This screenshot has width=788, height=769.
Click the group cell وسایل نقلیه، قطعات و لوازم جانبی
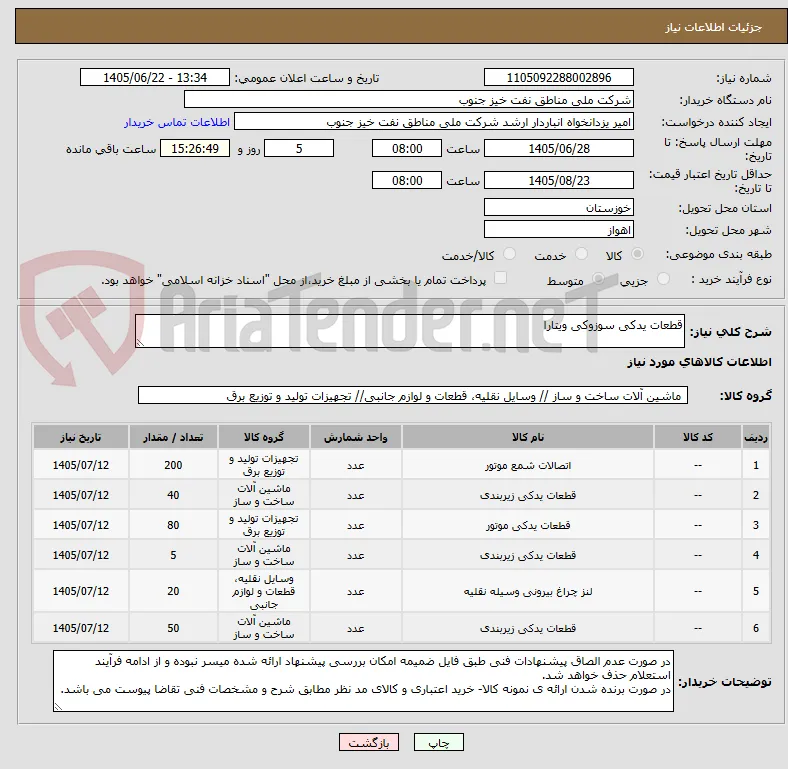264,591
